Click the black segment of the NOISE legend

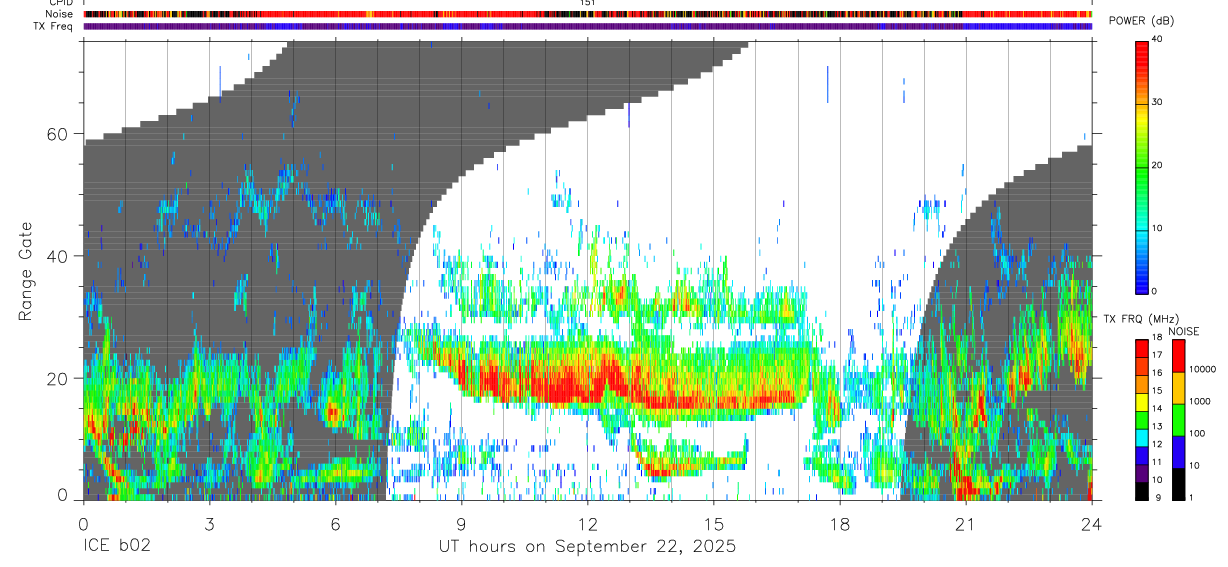[1179, 484]
